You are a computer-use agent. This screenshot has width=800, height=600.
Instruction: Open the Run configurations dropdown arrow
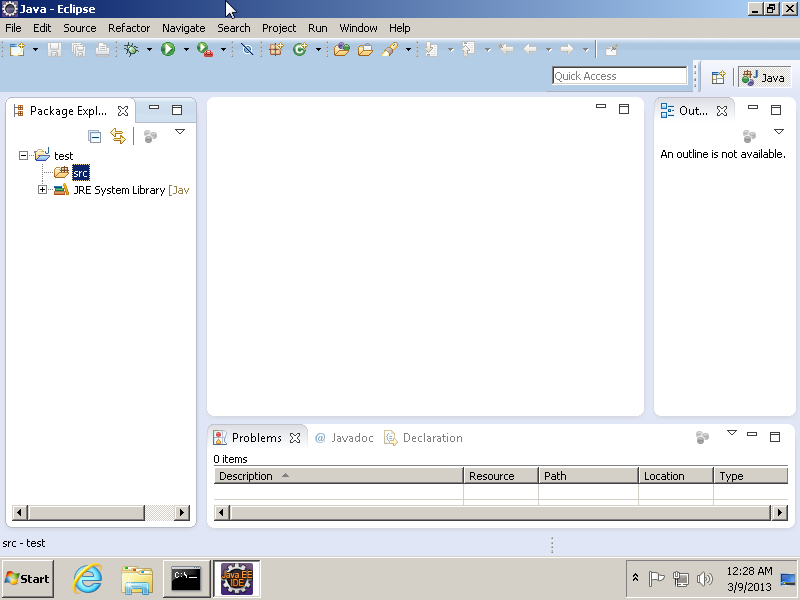[186, 49]
